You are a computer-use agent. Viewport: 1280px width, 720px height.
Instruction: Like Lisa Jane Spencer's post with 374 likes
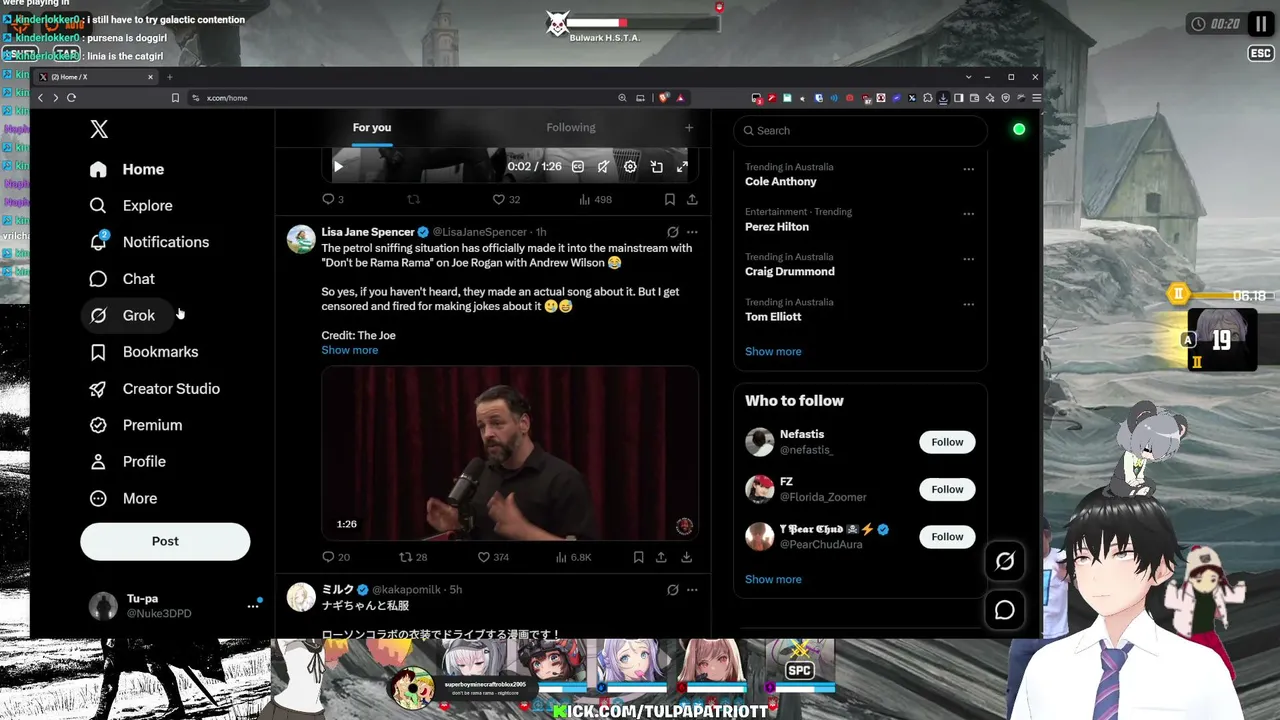(493, 557)
